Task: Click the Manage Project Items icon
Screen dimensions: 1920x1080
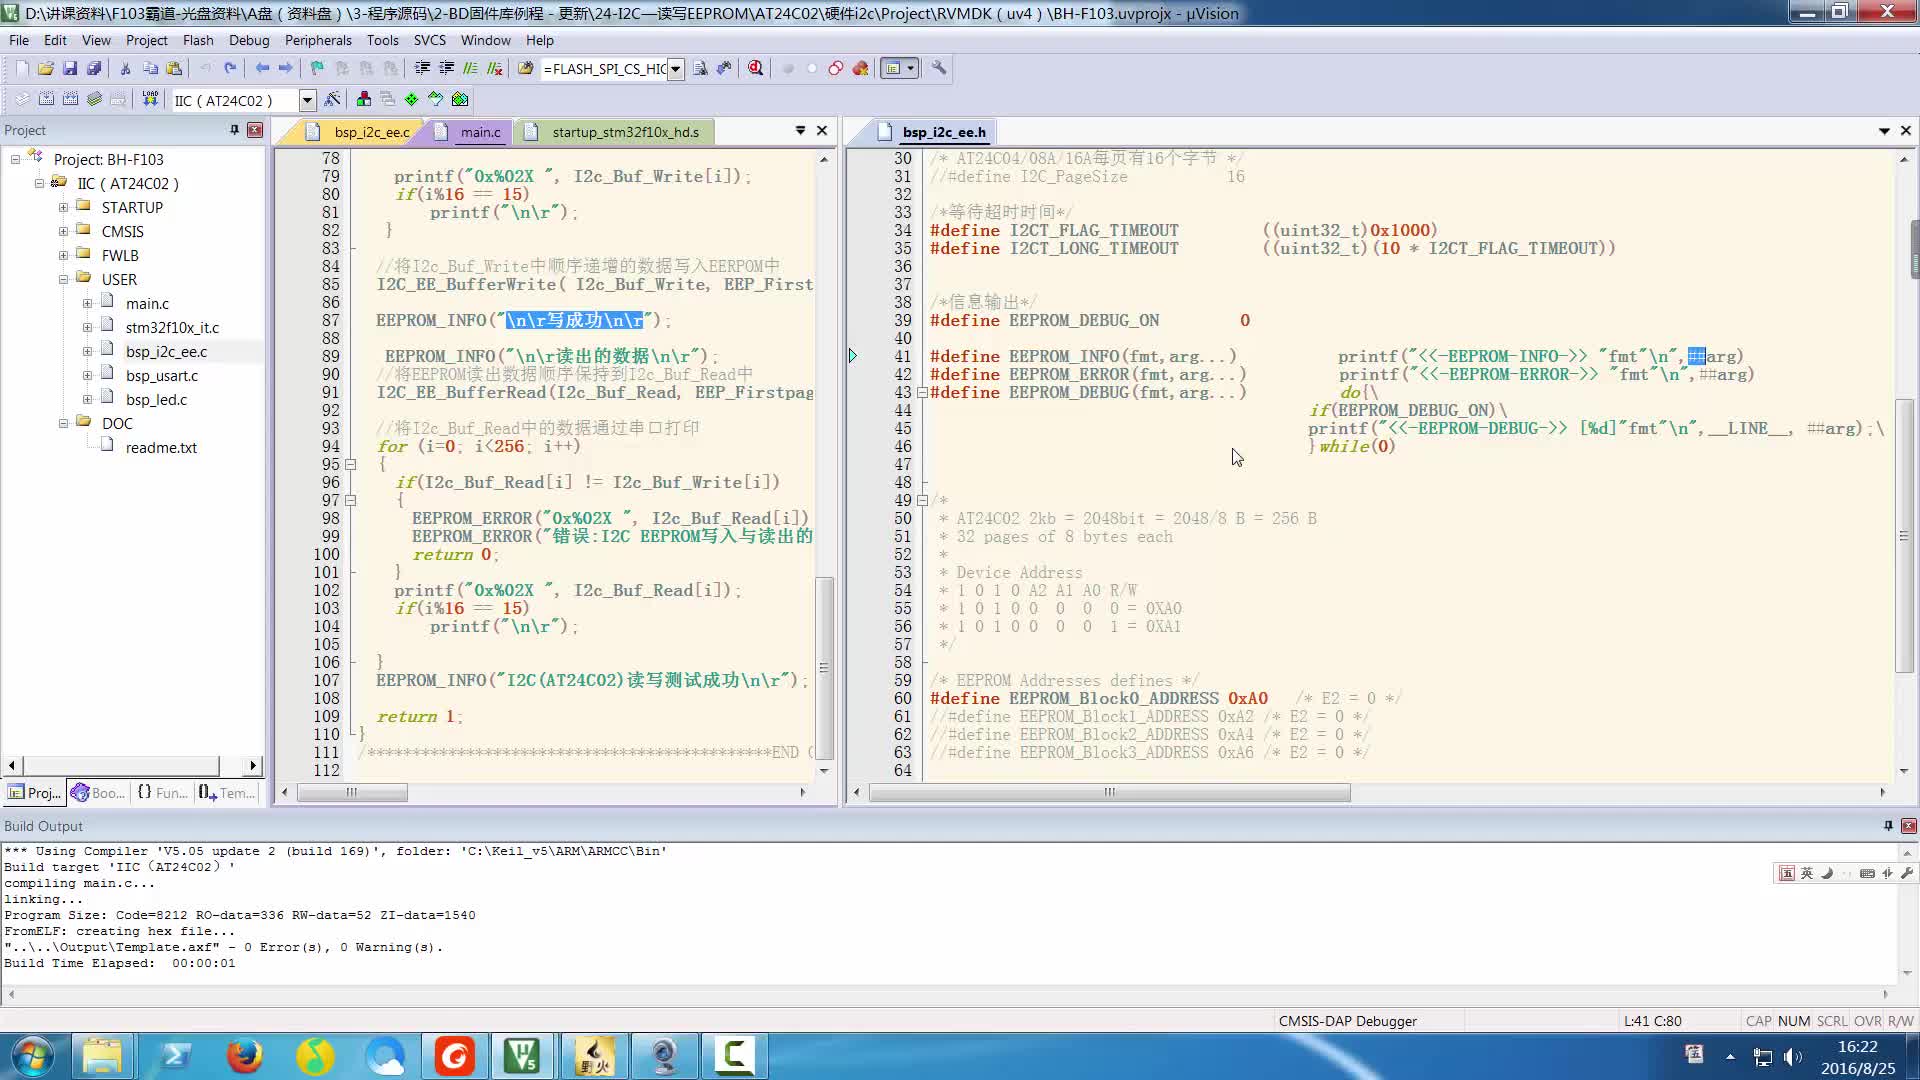Action: click(x=364, y=99)
